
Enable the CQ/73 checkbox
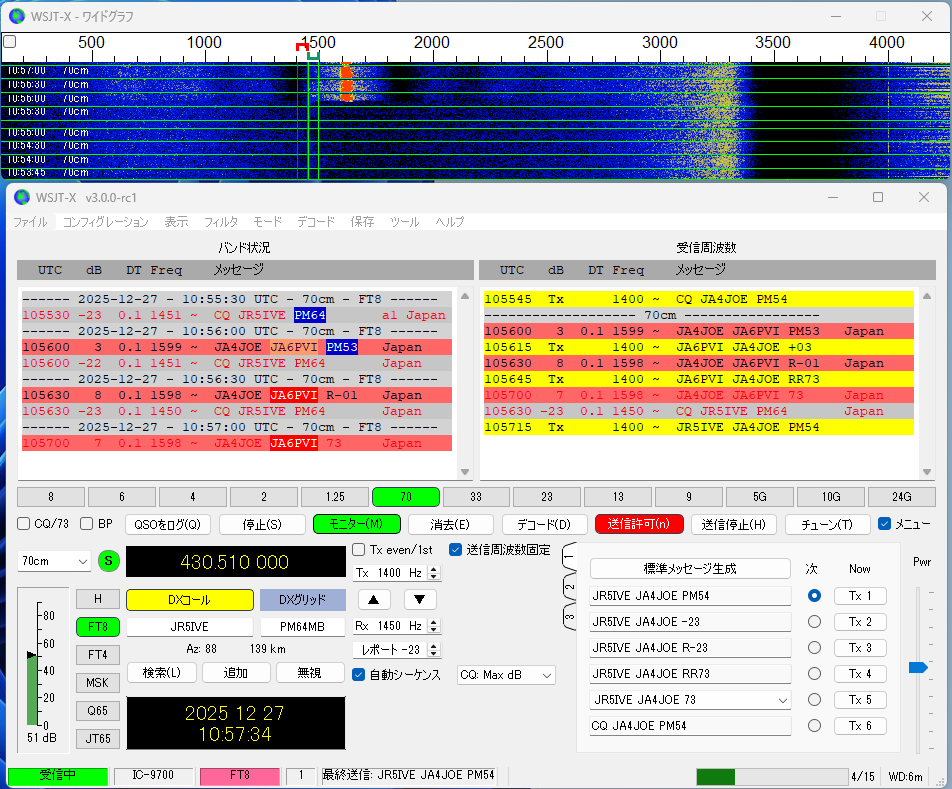point(24,524)
